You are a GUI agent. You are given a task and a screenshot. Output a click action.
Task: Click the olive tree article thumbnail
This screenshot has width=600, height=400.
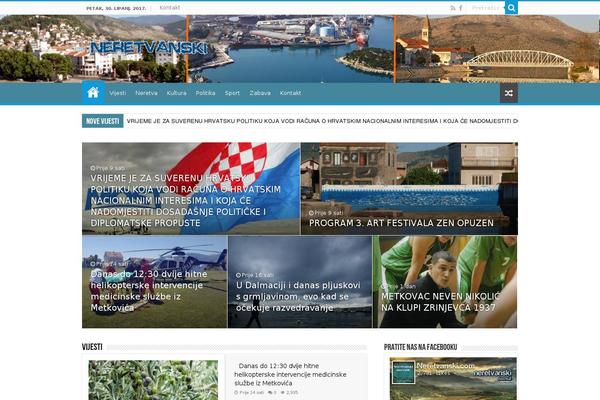tap(153, 380)
